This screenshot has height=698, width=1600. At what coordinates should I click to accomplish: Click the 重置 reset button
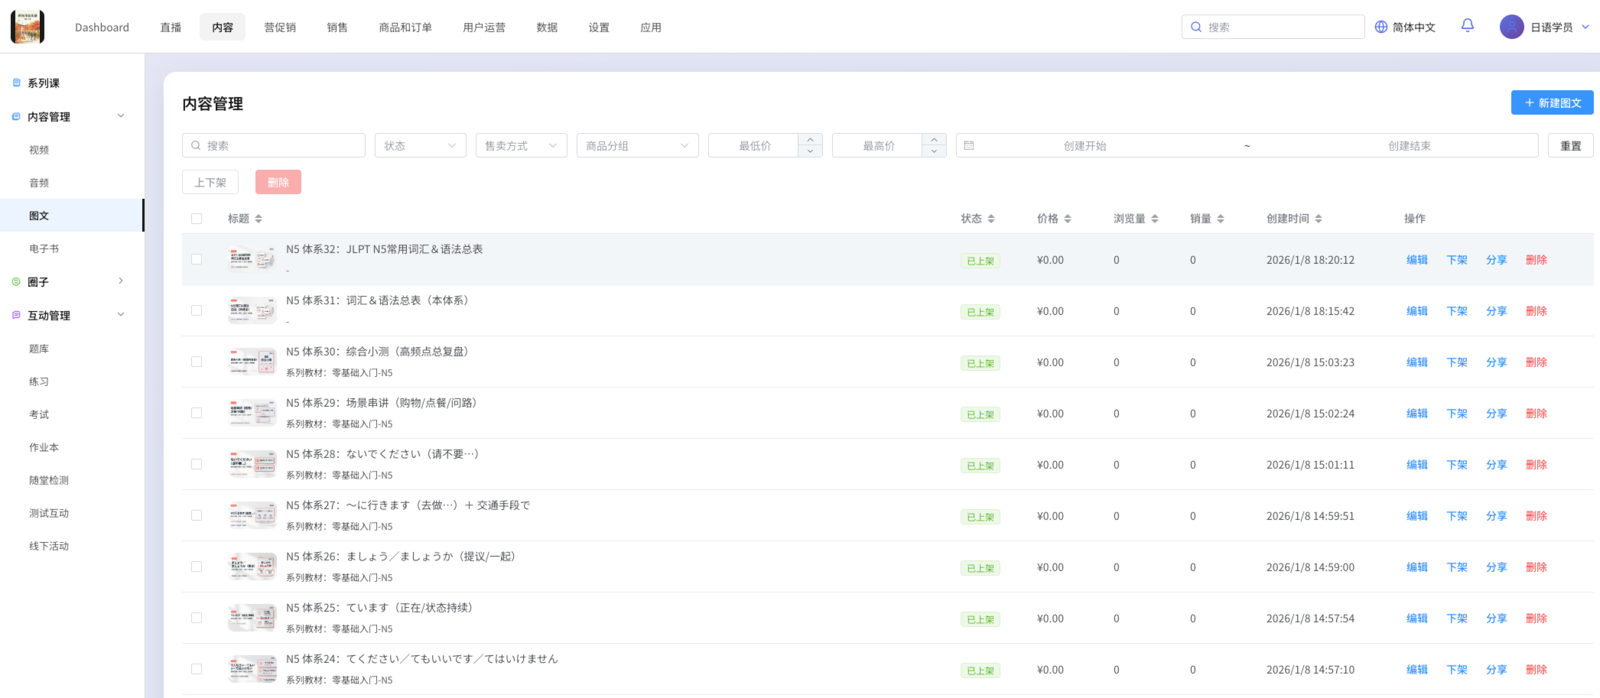(x=1571, y=146)
